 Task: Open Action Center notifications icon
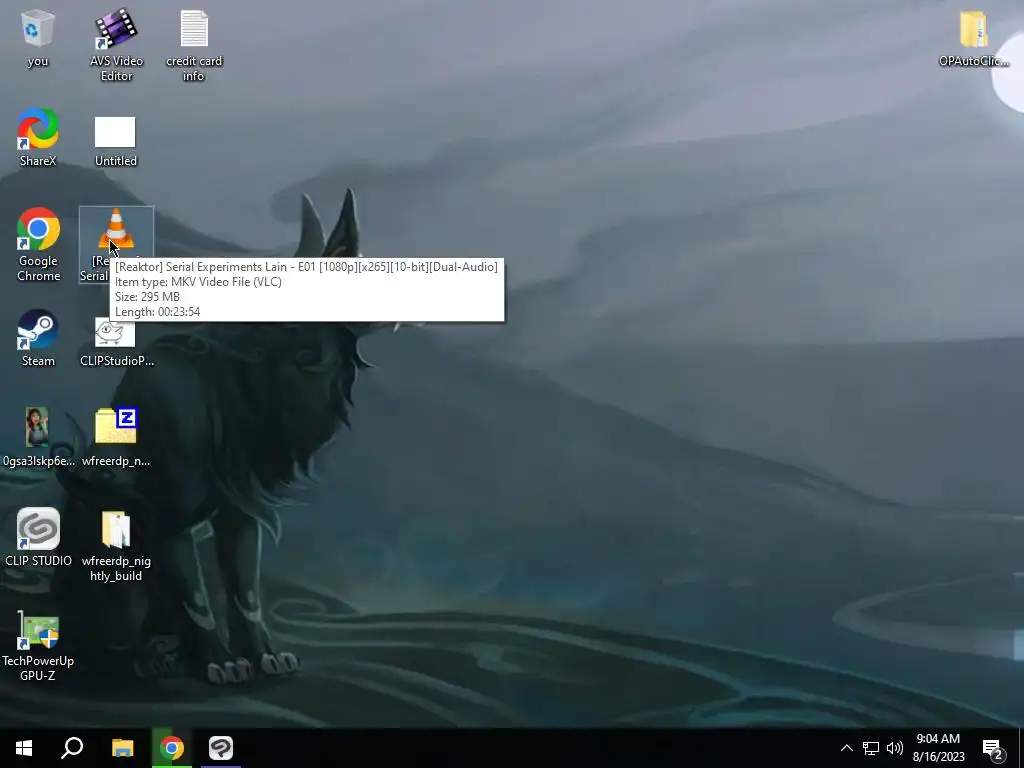point(993,748)
